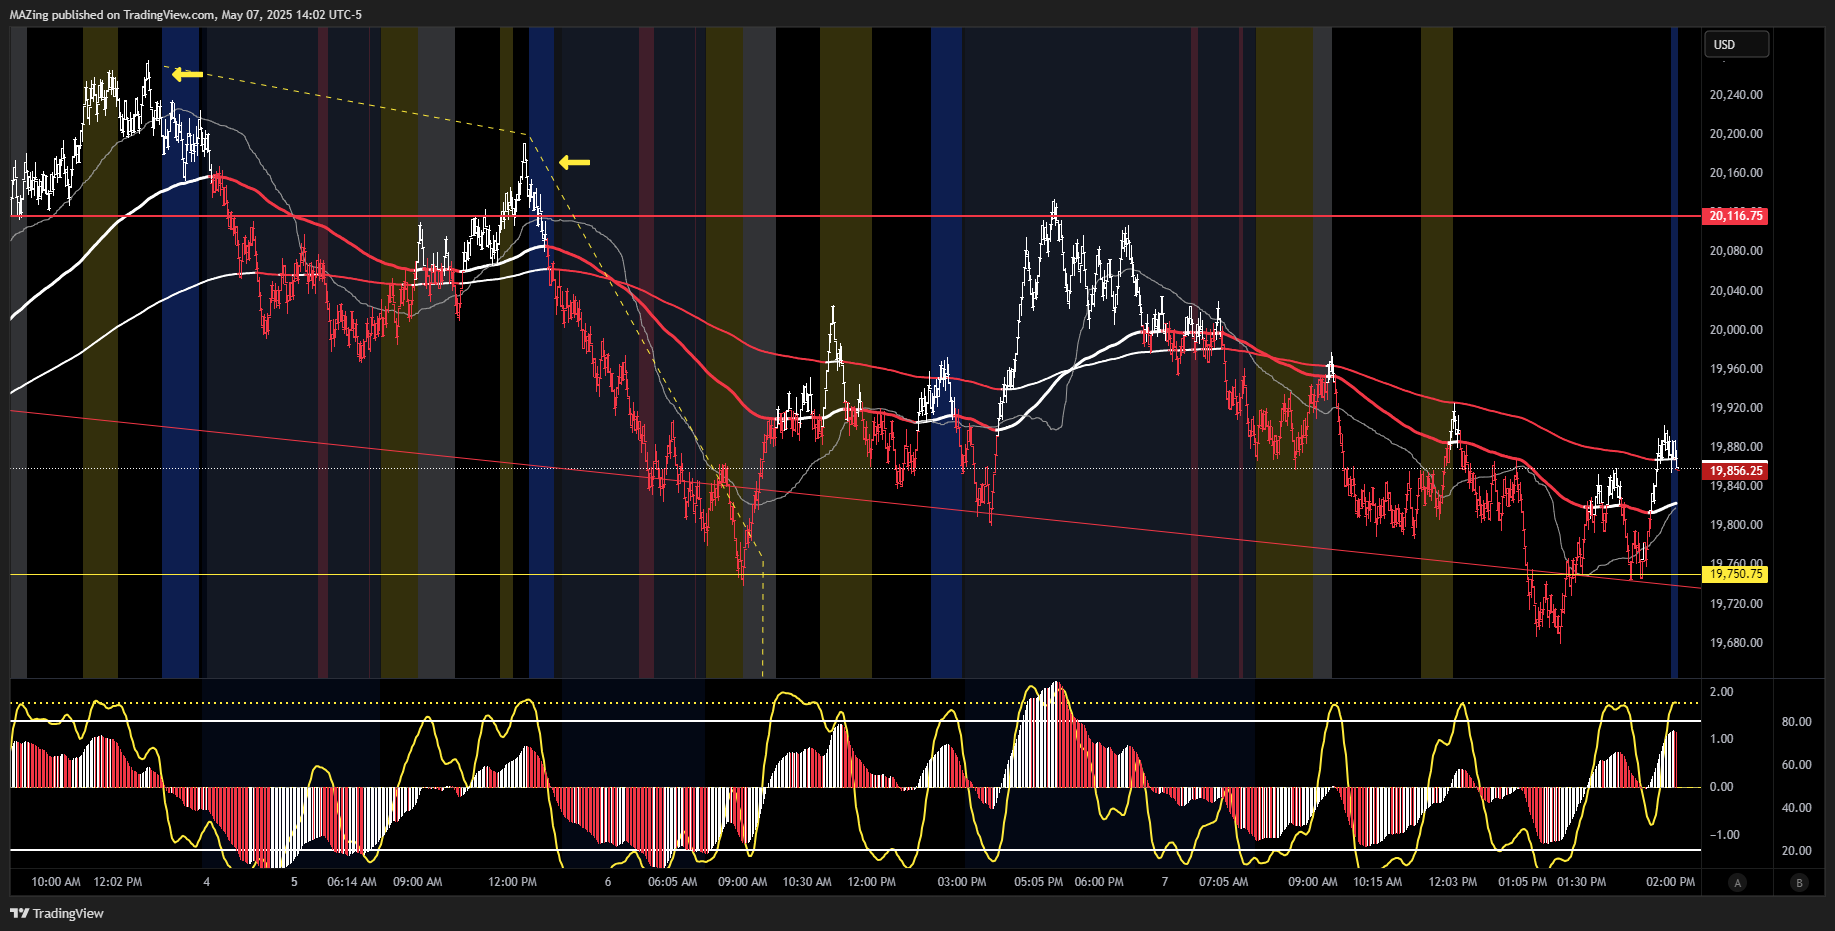Screen dimensions: 1835x931
Task: Click the 19,960.00 price axis value
Action: (x=1736, y=369)
